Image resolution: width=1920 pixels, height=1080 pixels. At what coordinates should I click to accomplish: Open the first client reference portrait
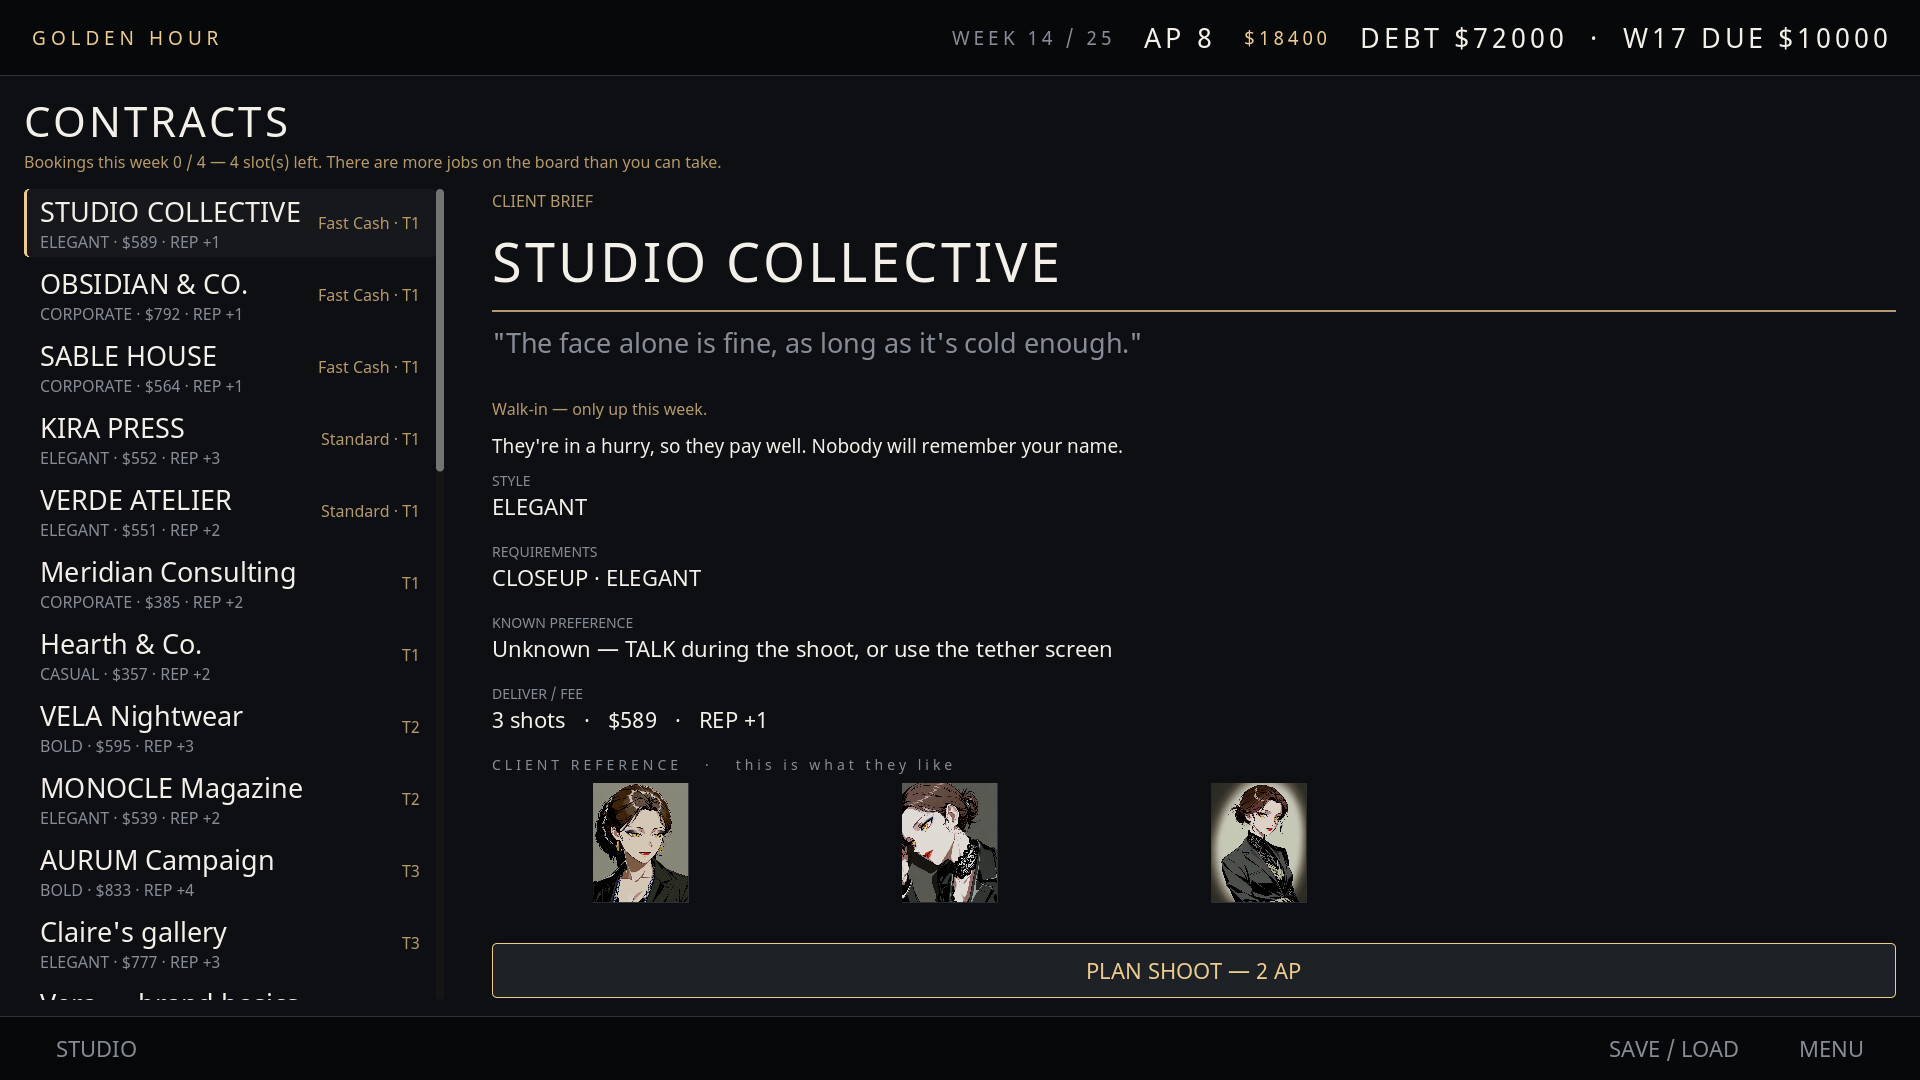pos(640,842)
